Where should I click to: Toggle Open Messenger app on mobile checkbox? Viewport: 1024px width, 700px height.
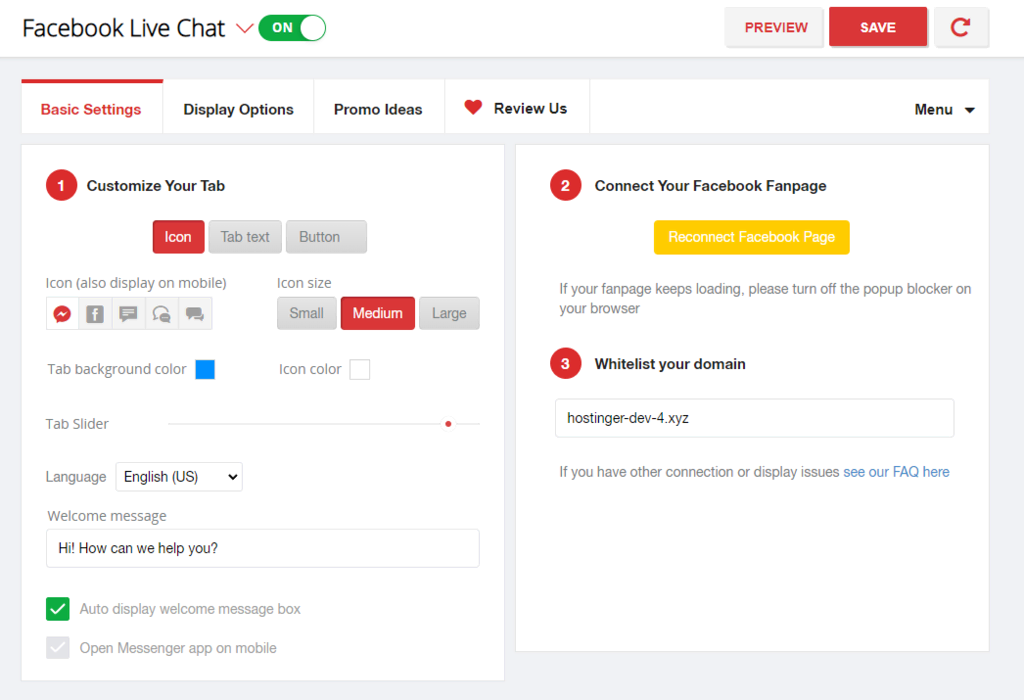57,648
